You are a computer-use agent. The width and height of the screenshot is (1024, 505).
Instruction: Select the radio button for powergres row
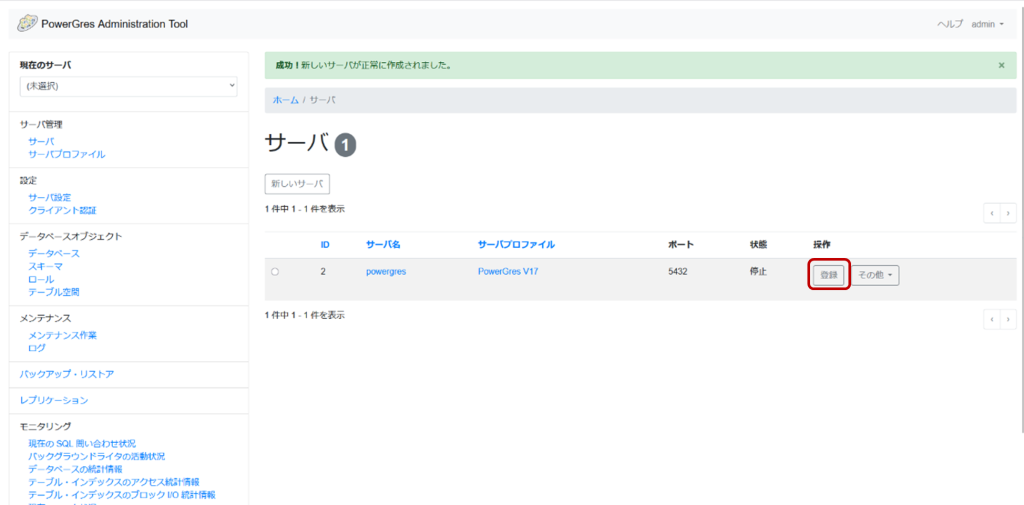point(275,272)
